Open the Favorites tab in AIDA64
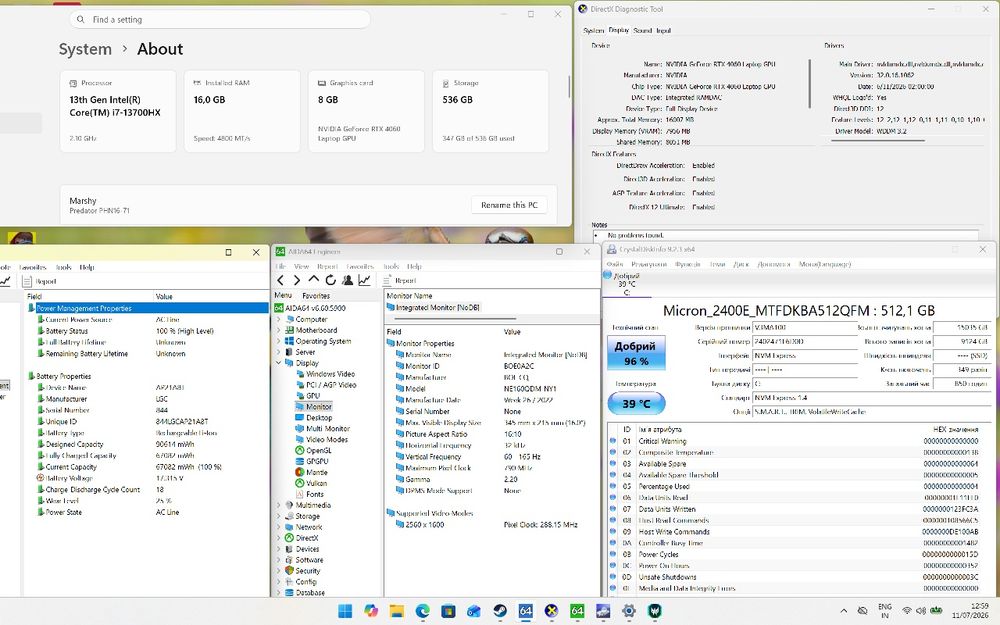Image resolution: width=1000 pixels, height=625 pixels. 316,296
